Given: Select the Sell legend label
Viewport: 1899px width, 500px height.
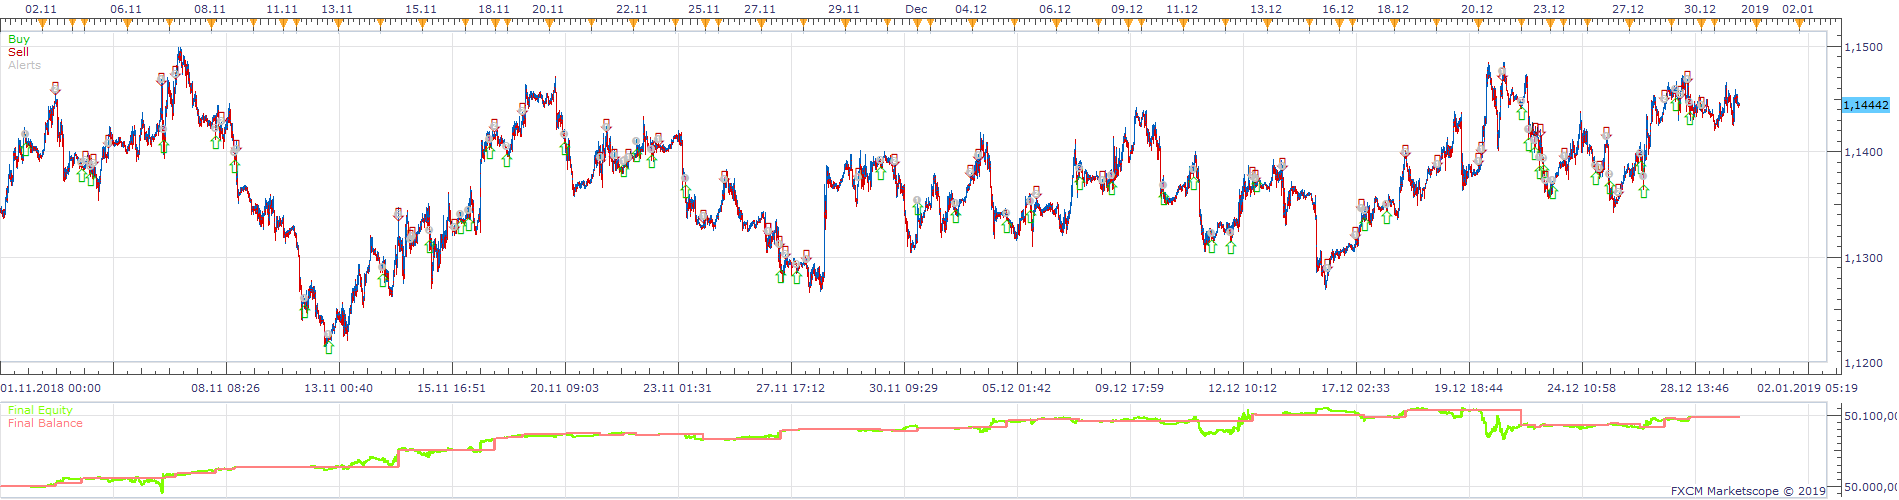Looking at the screenshot, I should coord(18,52).
